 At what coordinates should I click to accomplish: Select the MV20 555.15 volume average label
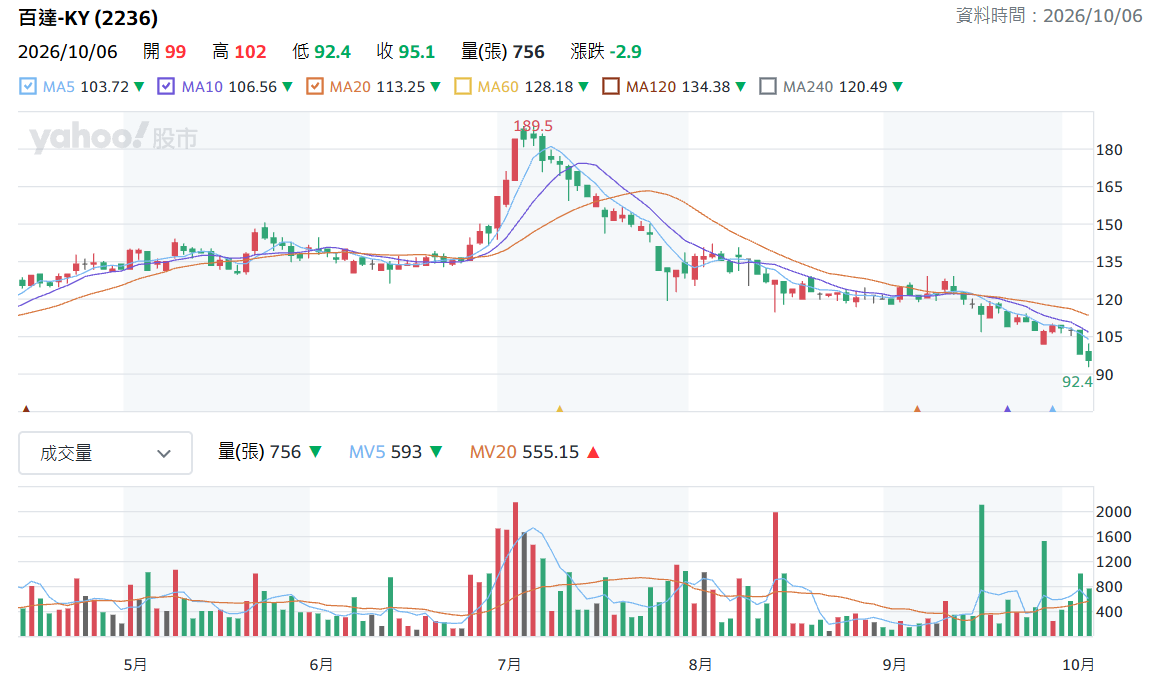525,452
